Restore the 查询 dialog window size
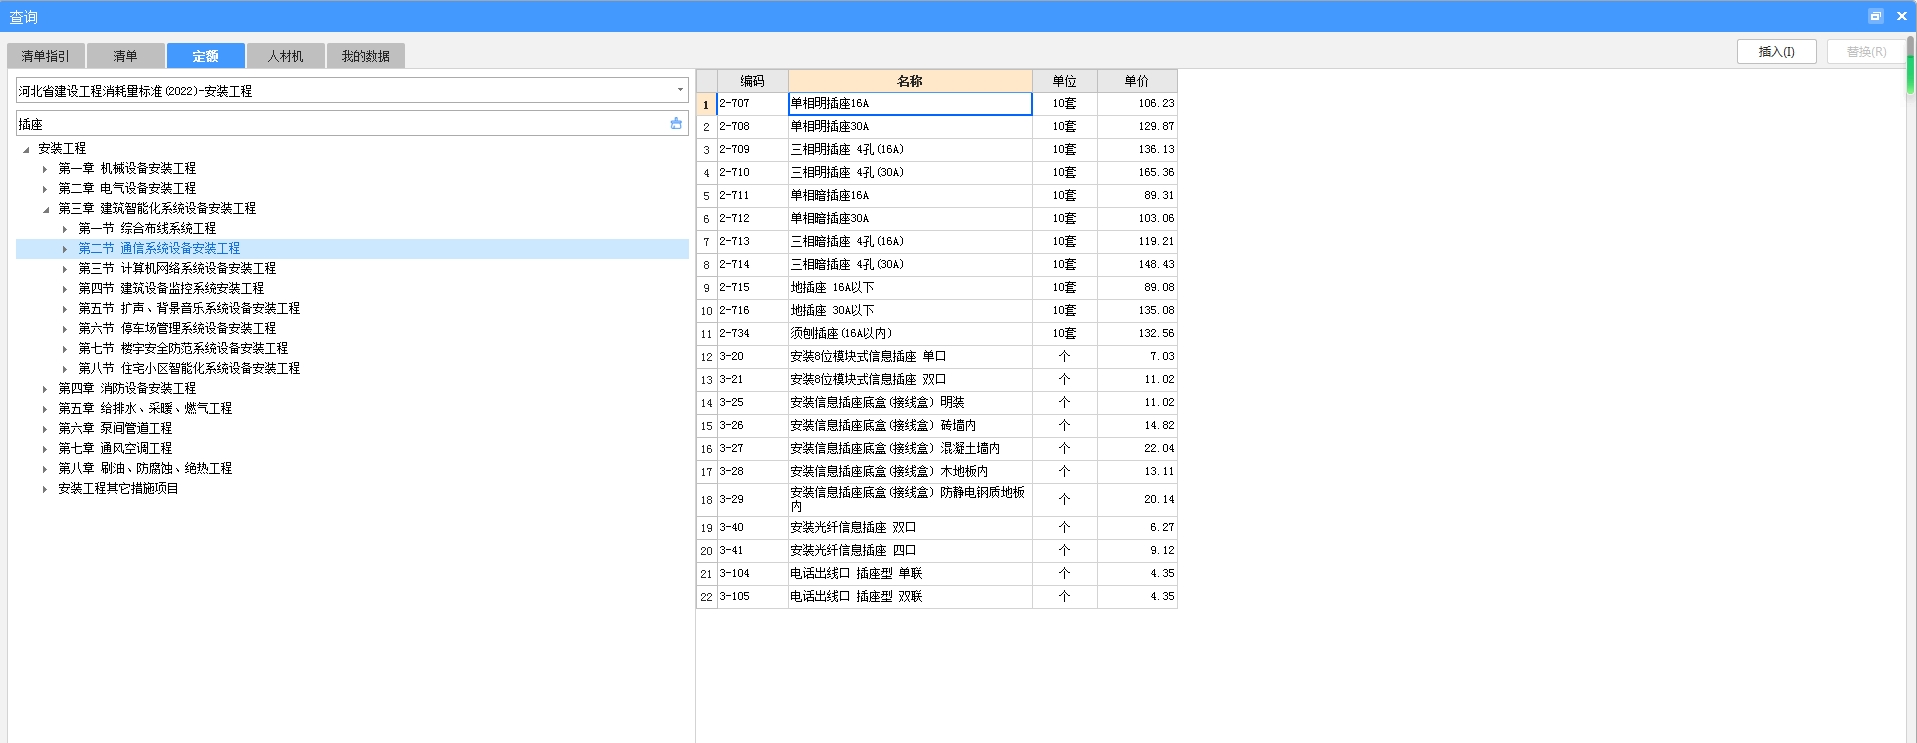The width and height of the screenshot is (1917, 743). 1876,16
